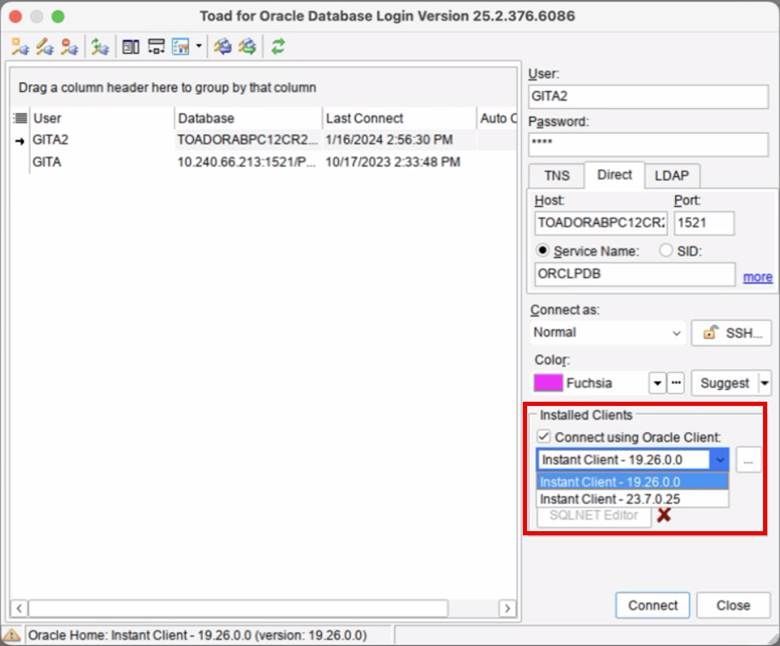The width and height of the screenshot is (780, 646).
Task: Click the User input field
Action: coord(648,96)
